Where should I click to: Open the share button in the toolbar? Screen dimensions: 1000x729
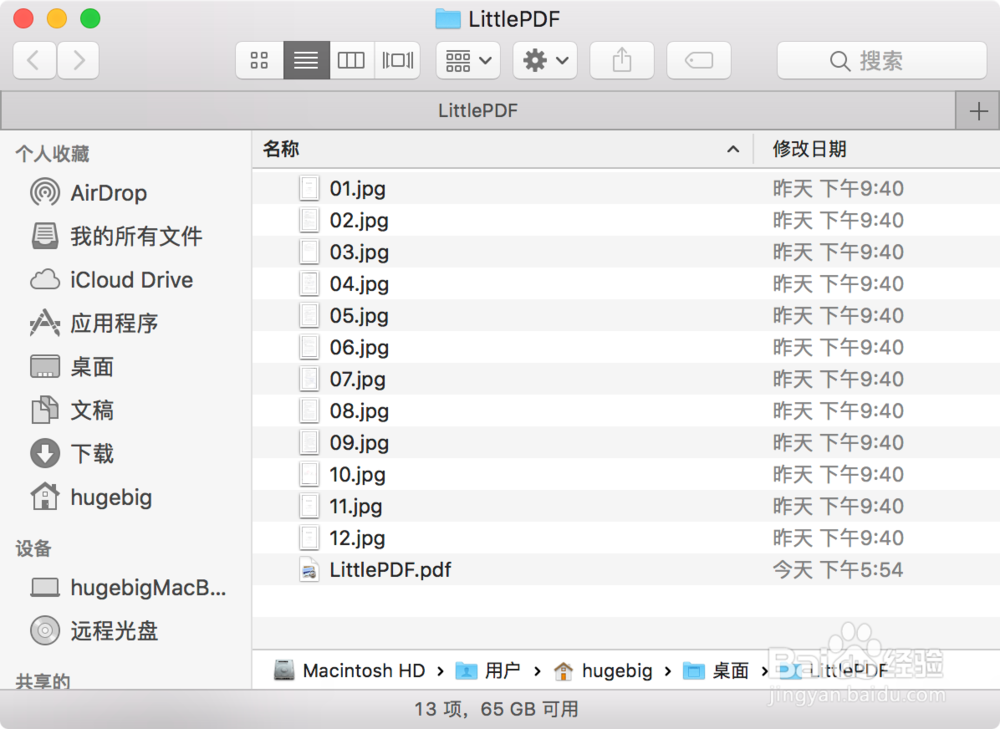pyautogui.click(x=621, y=60)
